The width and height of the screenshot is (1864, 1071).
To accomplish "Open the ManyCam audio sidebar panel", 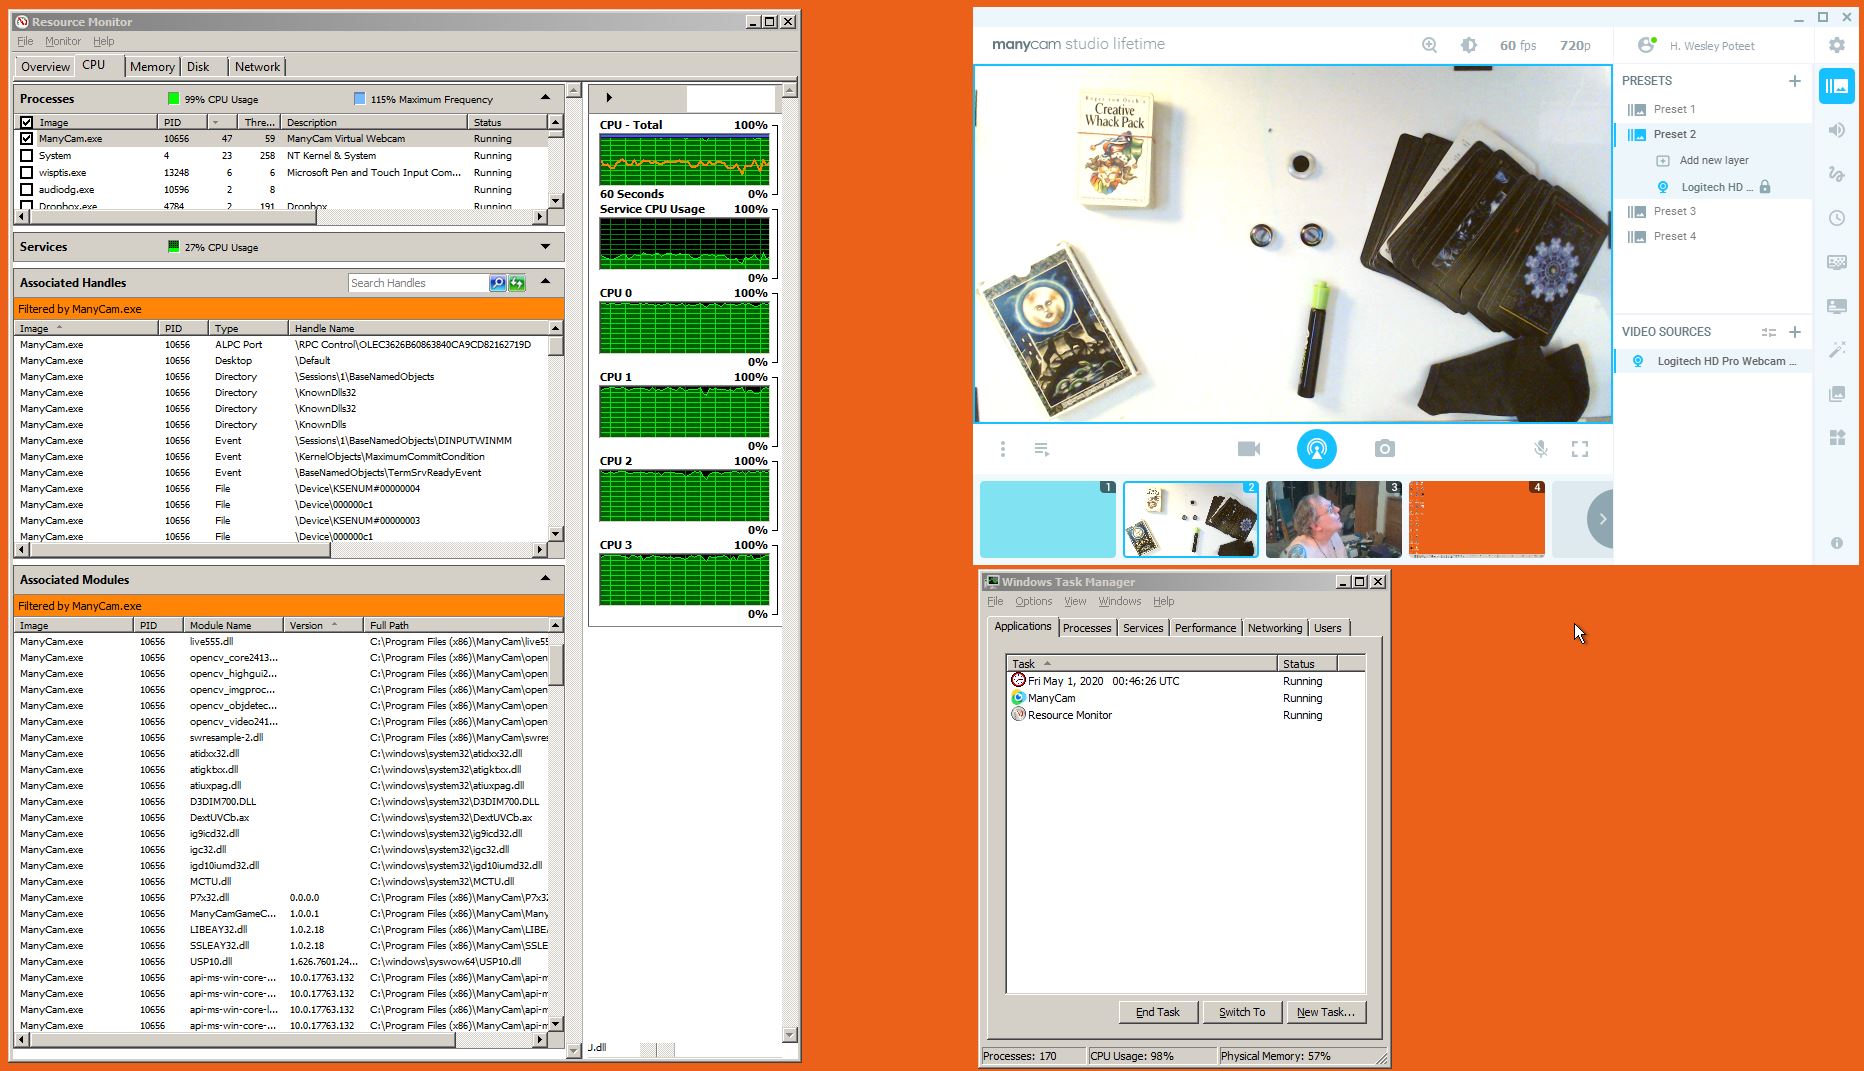I will point(1837,130).
